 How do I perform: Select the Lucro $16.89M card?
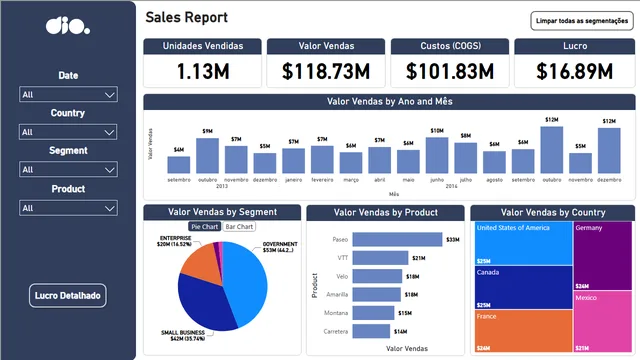(x=575, y=63)
